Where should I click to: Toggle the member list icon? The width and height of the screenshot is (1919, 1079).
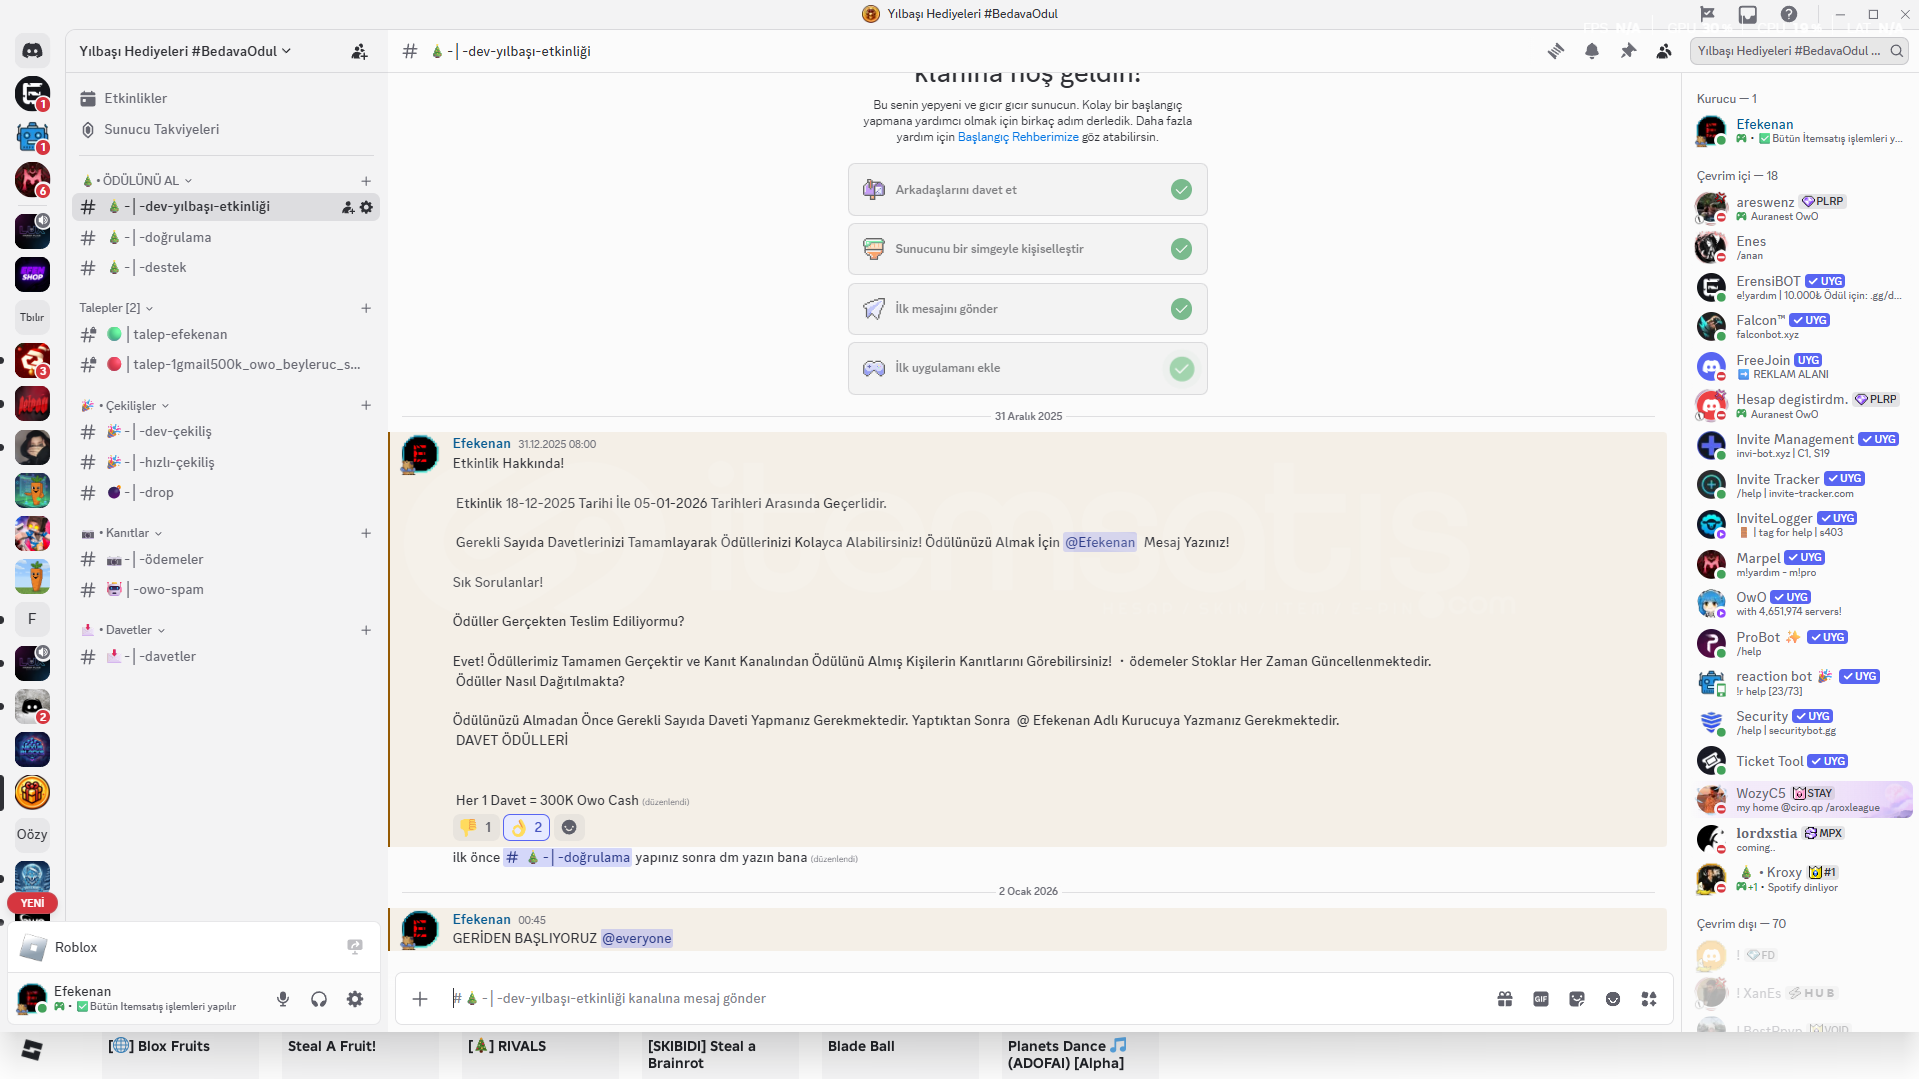[x=1664, y=51]
